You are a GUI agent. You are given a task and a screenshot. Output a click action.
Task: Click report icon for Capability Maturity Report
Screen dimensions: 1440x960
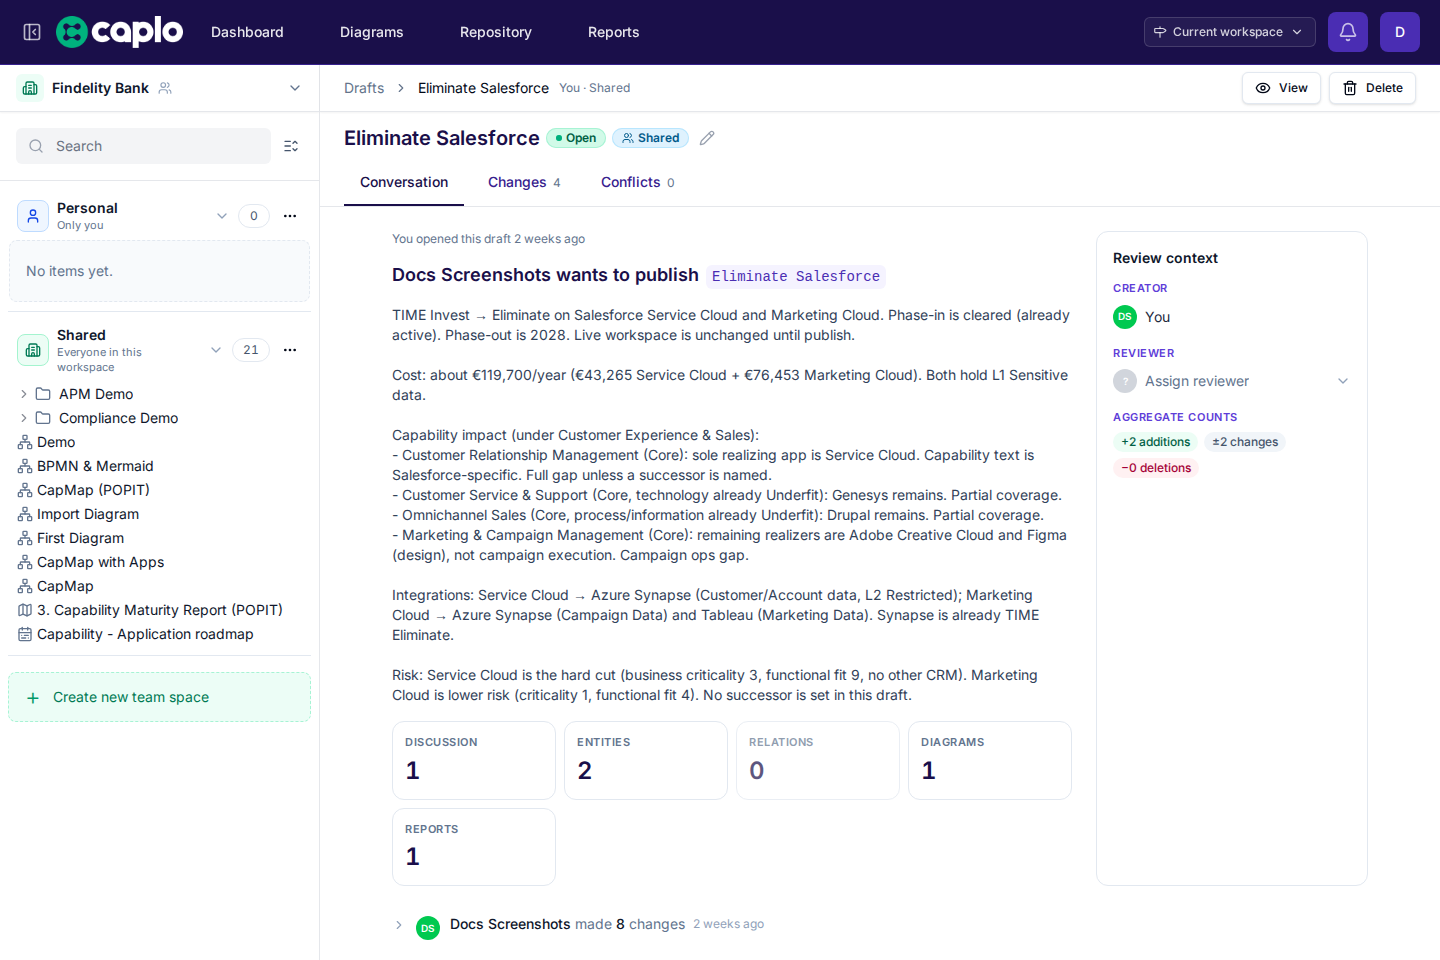click(x=25, y=610)
